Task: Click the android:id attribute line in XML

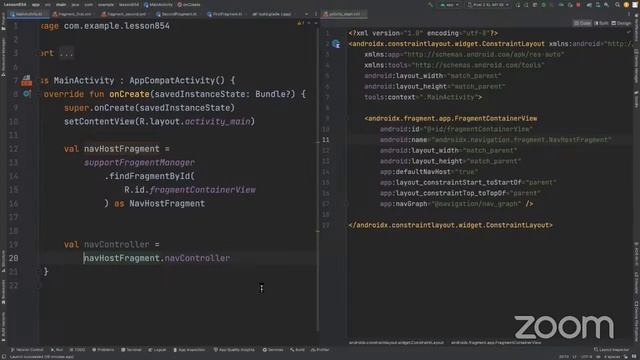Action: (x=456, y=129)
